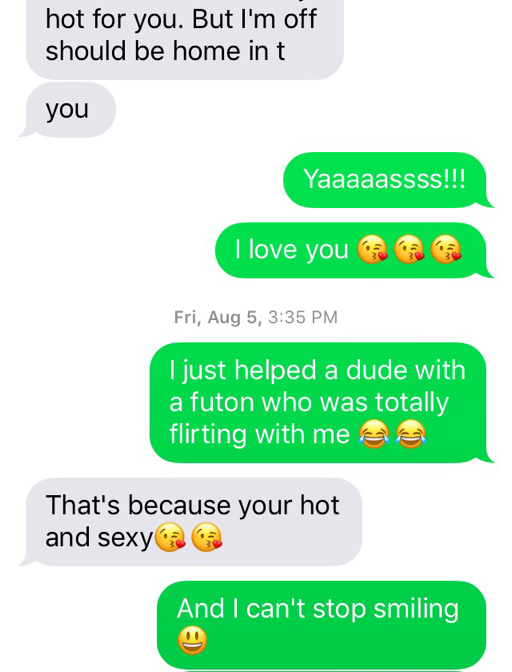The height and width of the screenshot is (672, 512).
Task: Tap the 'Fri, Aug 5, 3:35 PM' timestamp
Action: [256, 317]
